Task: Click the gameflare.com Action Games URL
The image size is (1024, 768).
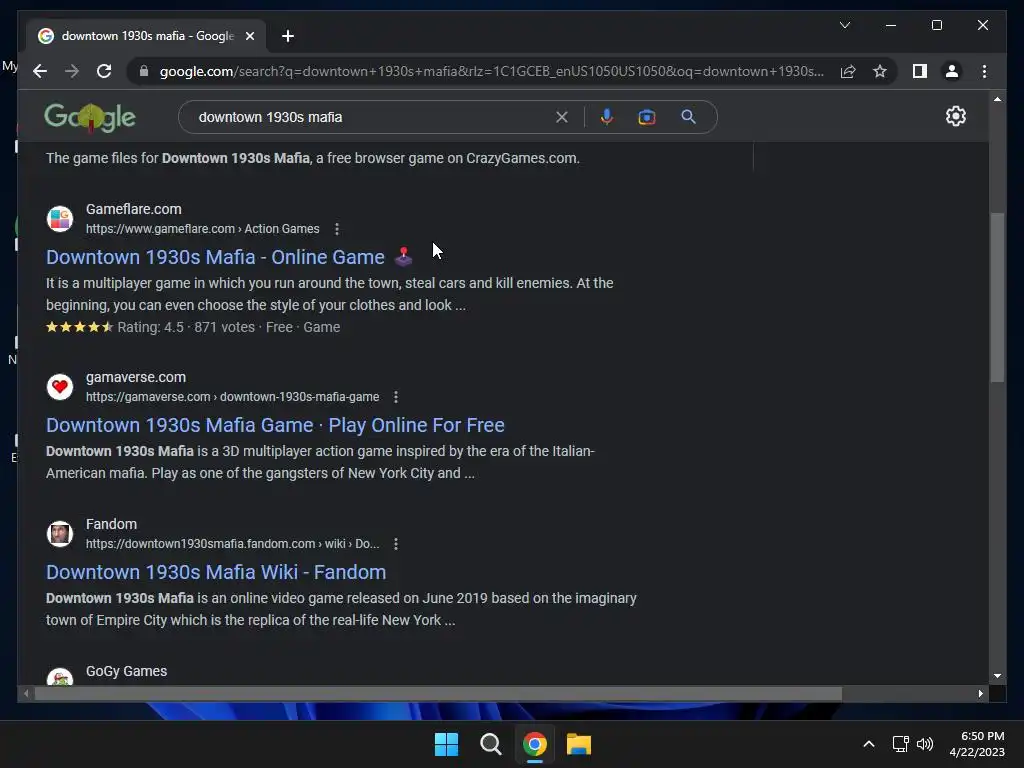Action: 202,229
